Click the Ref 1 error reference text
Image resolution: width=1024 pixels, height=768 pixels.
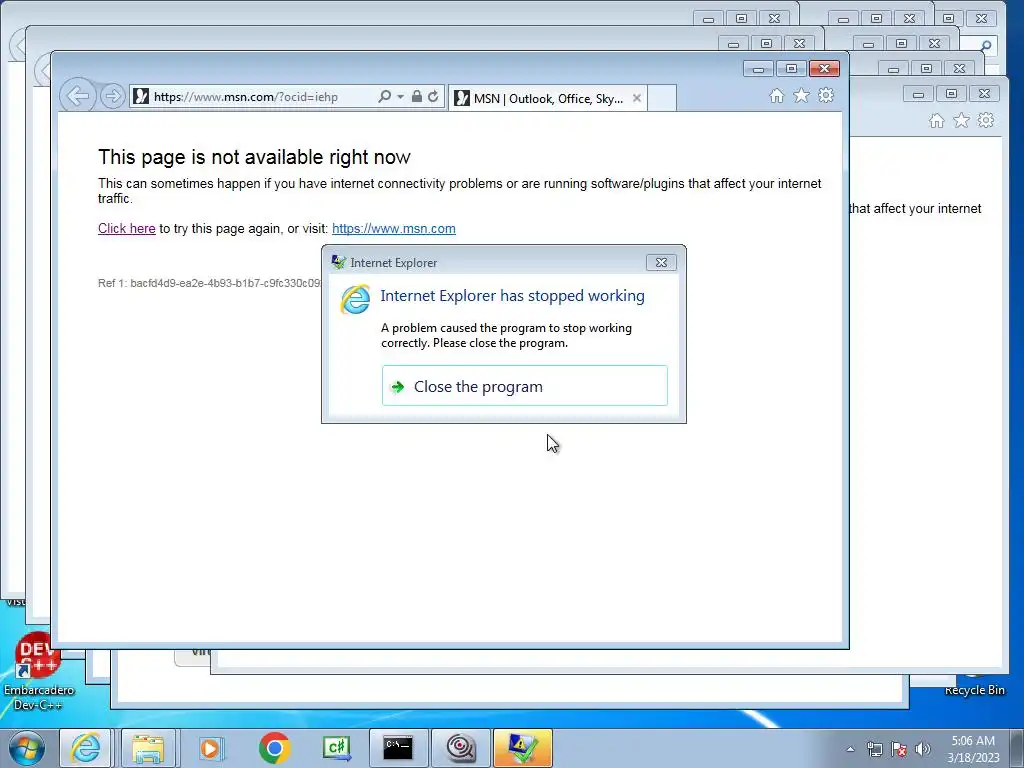(x=209, y=283)
